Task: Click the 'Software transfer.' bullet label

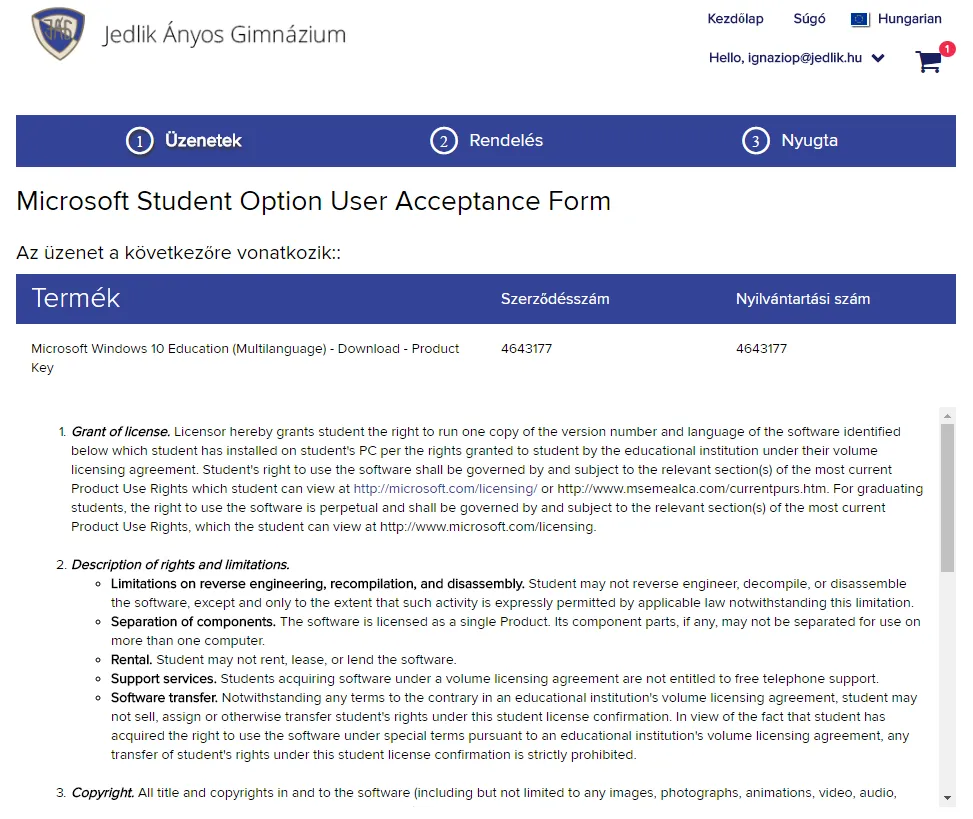Action: pos(164,698)
